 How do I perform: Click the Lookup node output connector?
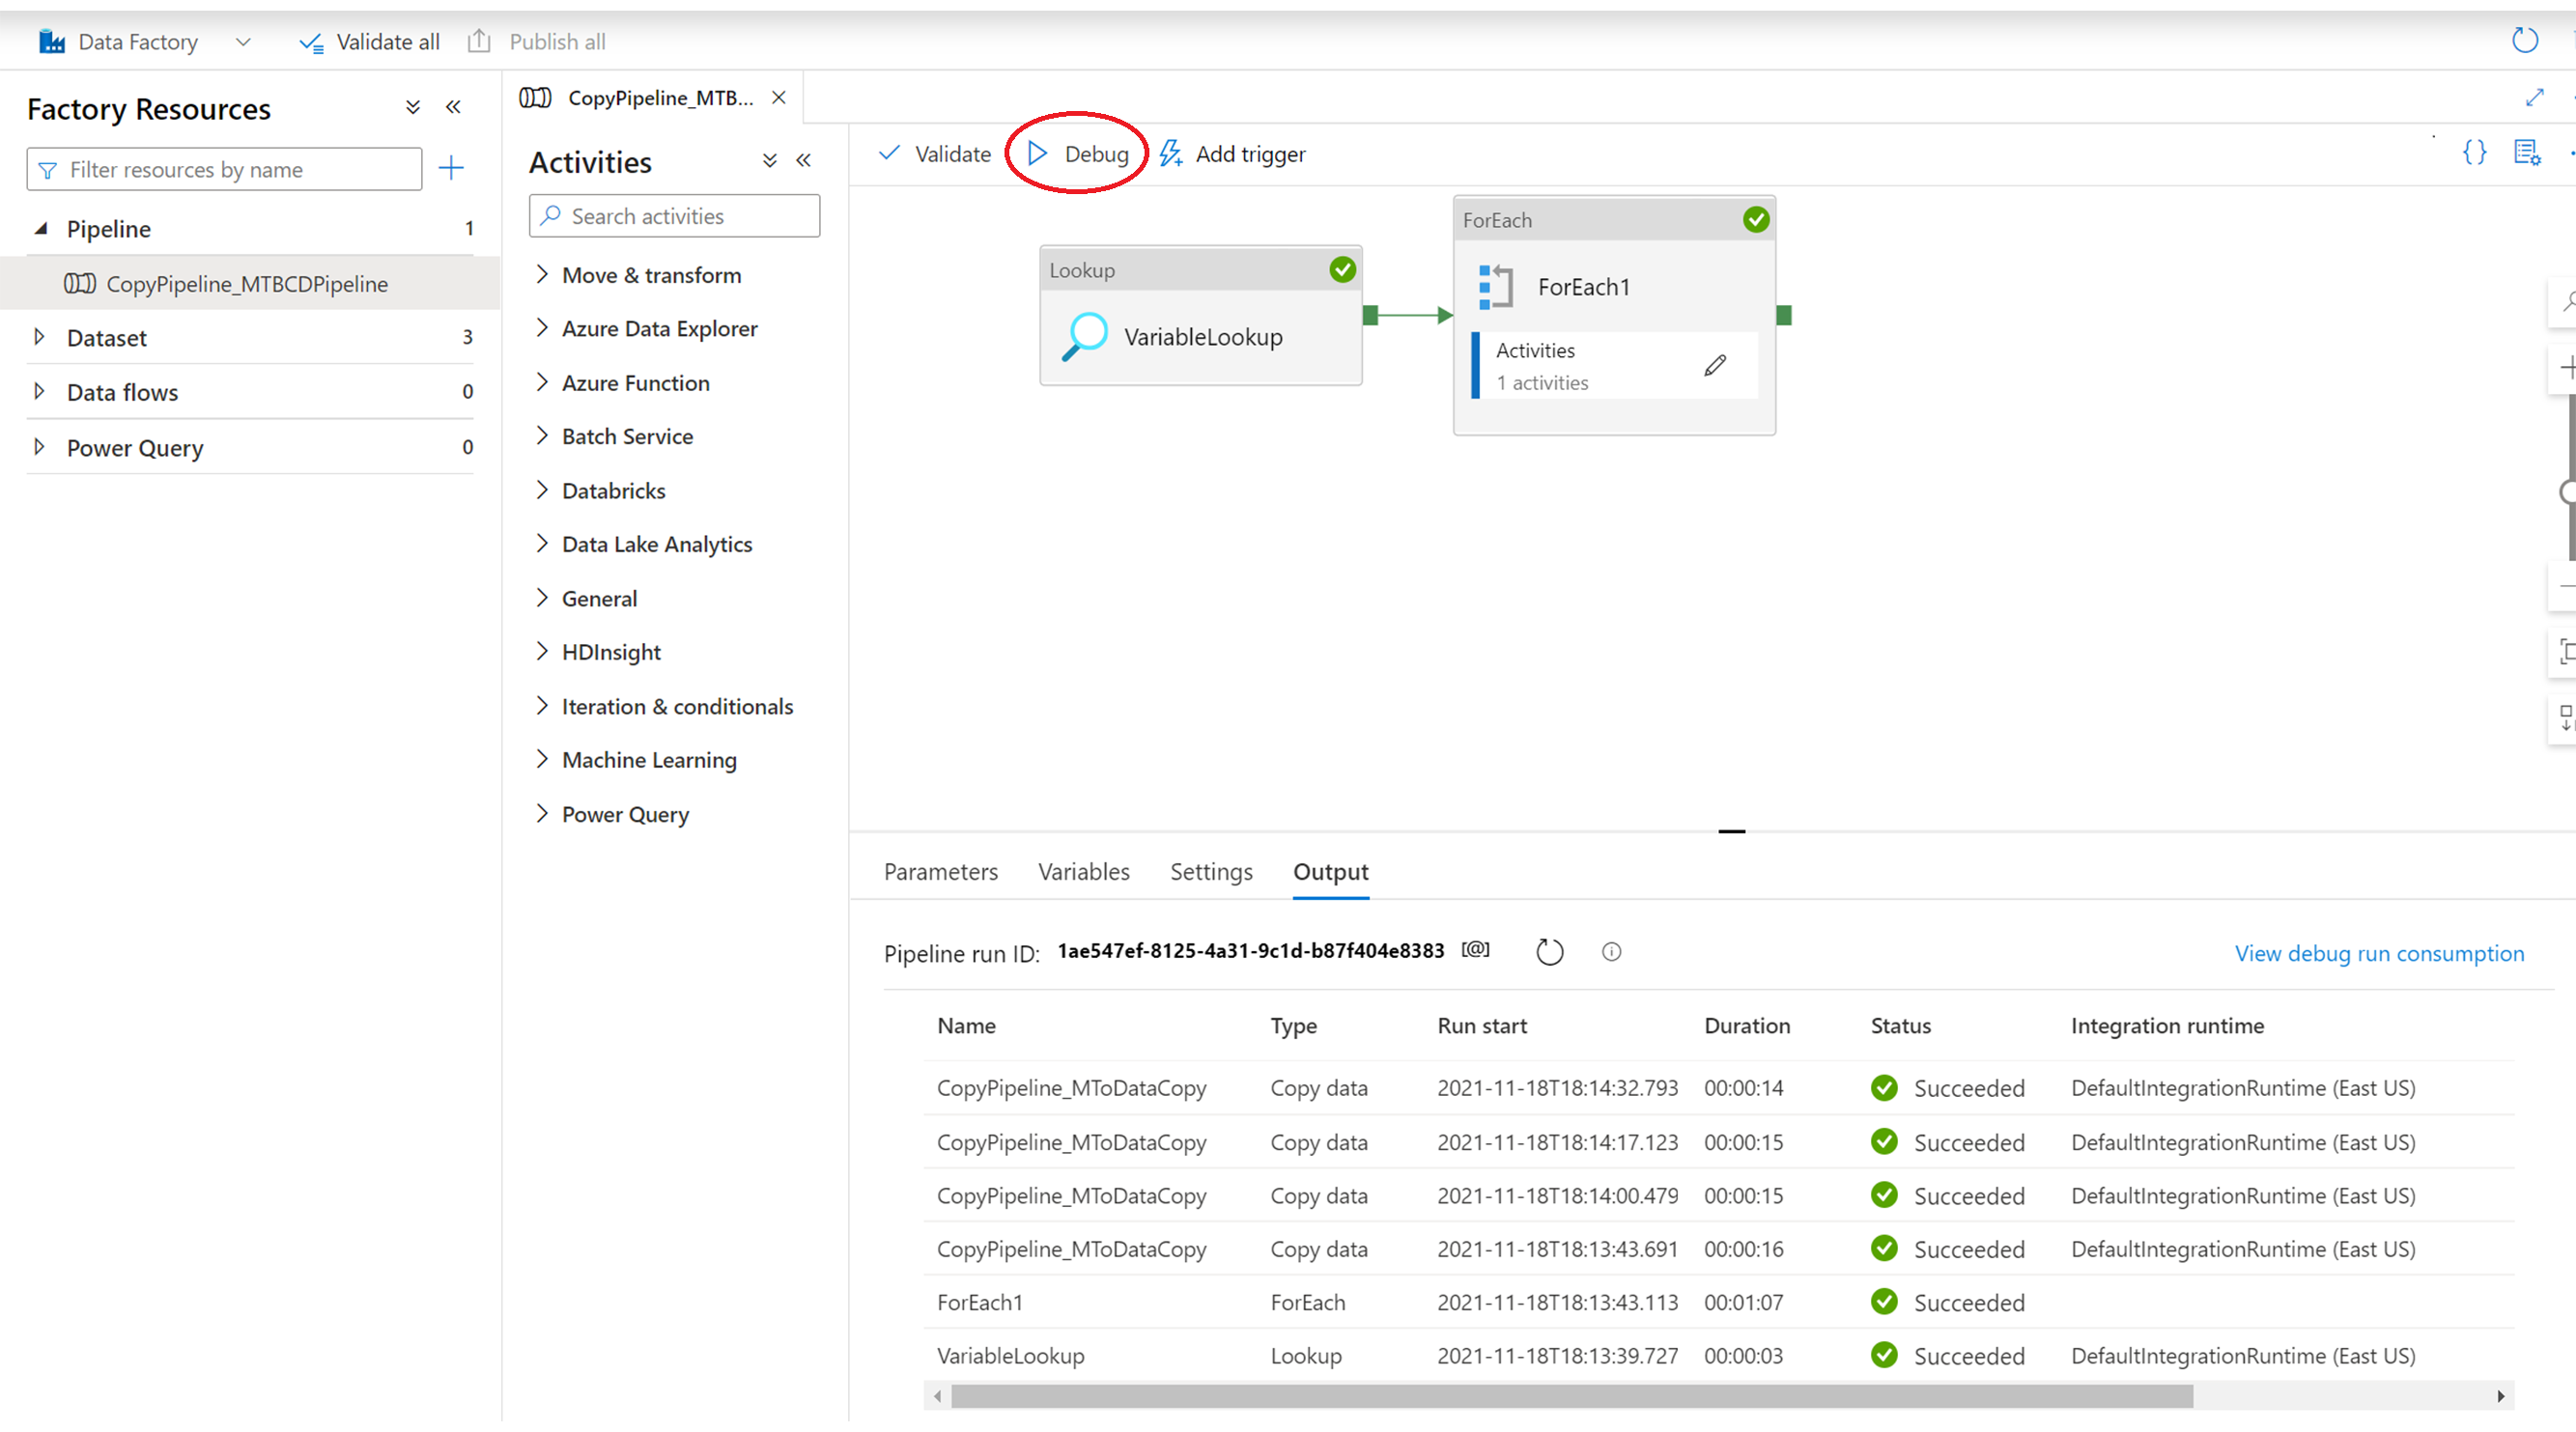(1371, 315)
